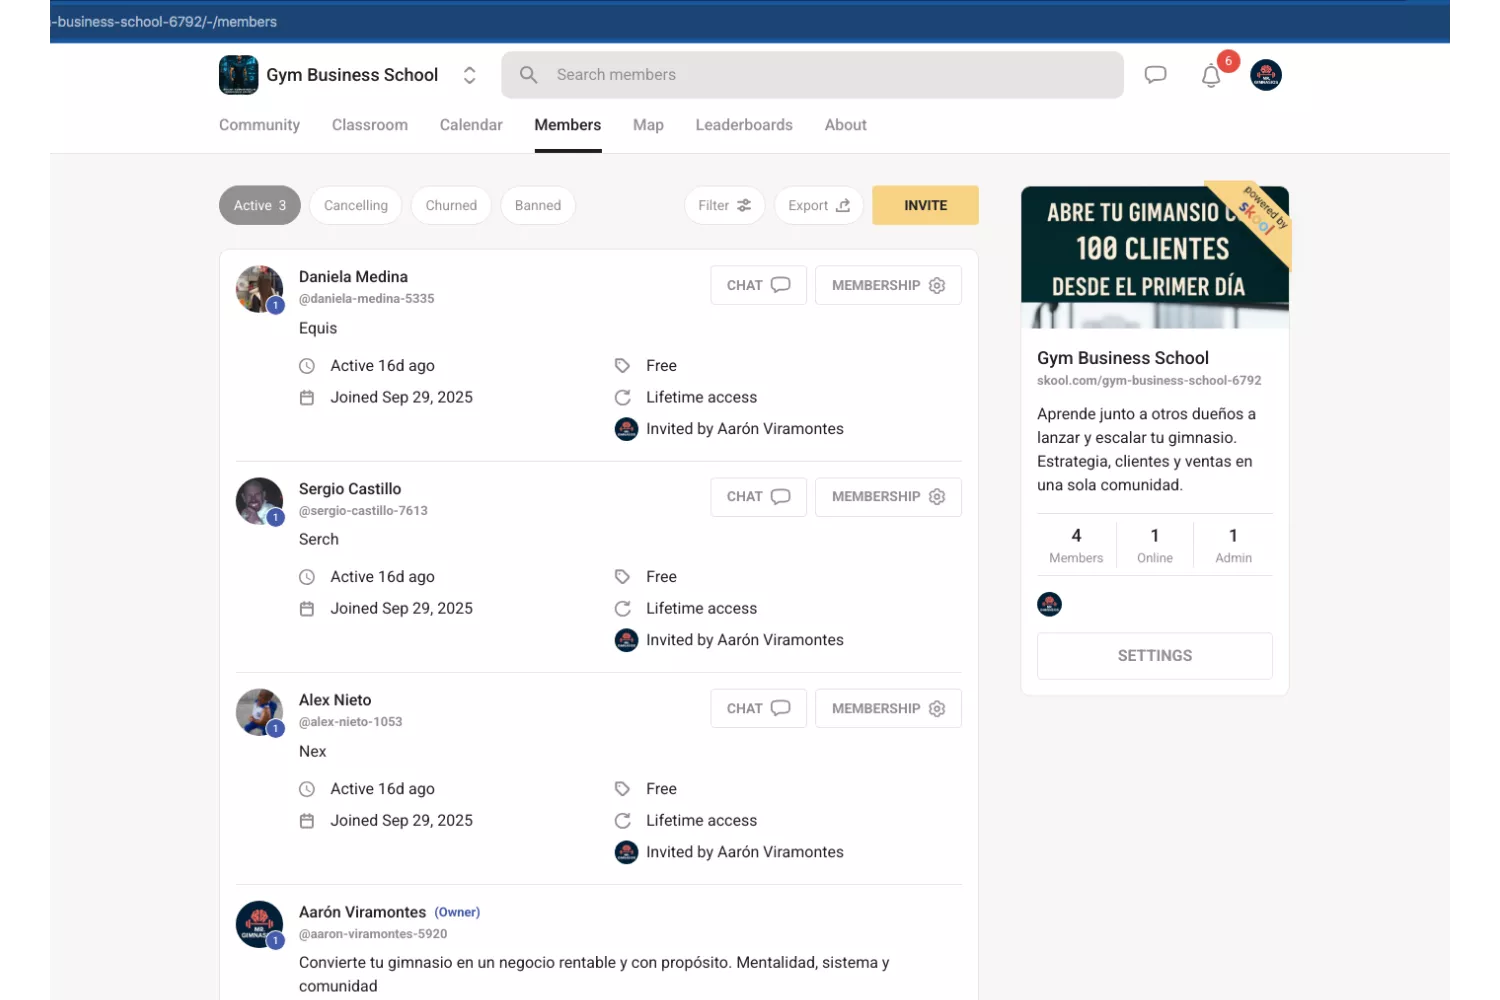Show Churned members filter
Screen dimensions: 1500x1000
click(x=451, y=206)
